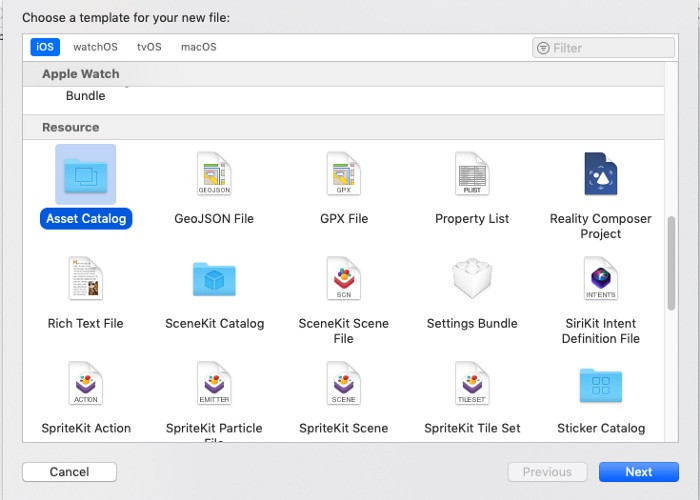This screenshot has width=700, height=500.
Task: Select the Asset Catalog folder icon
Action: pyautogui.click(x=86, y=175)
